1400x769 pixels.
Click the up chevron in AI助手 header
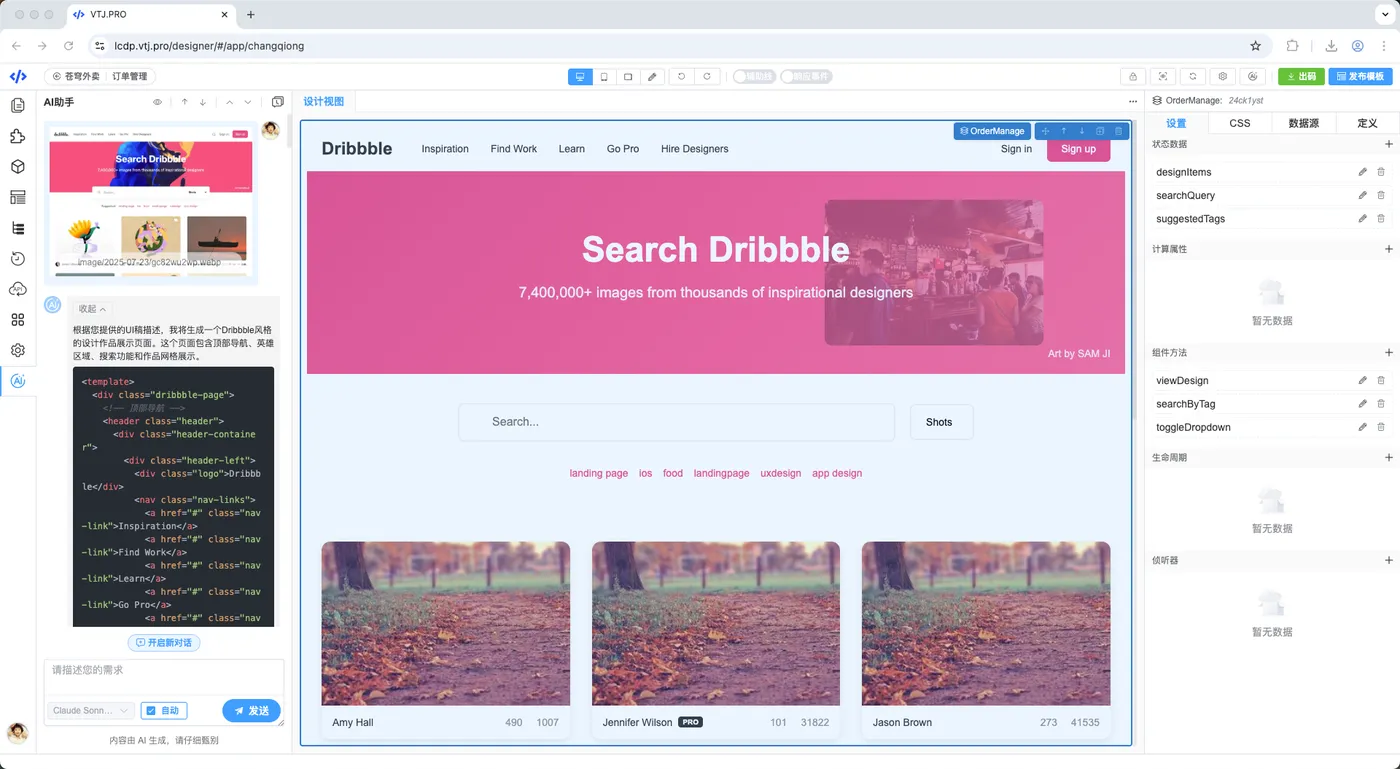(x=230, y=102)
